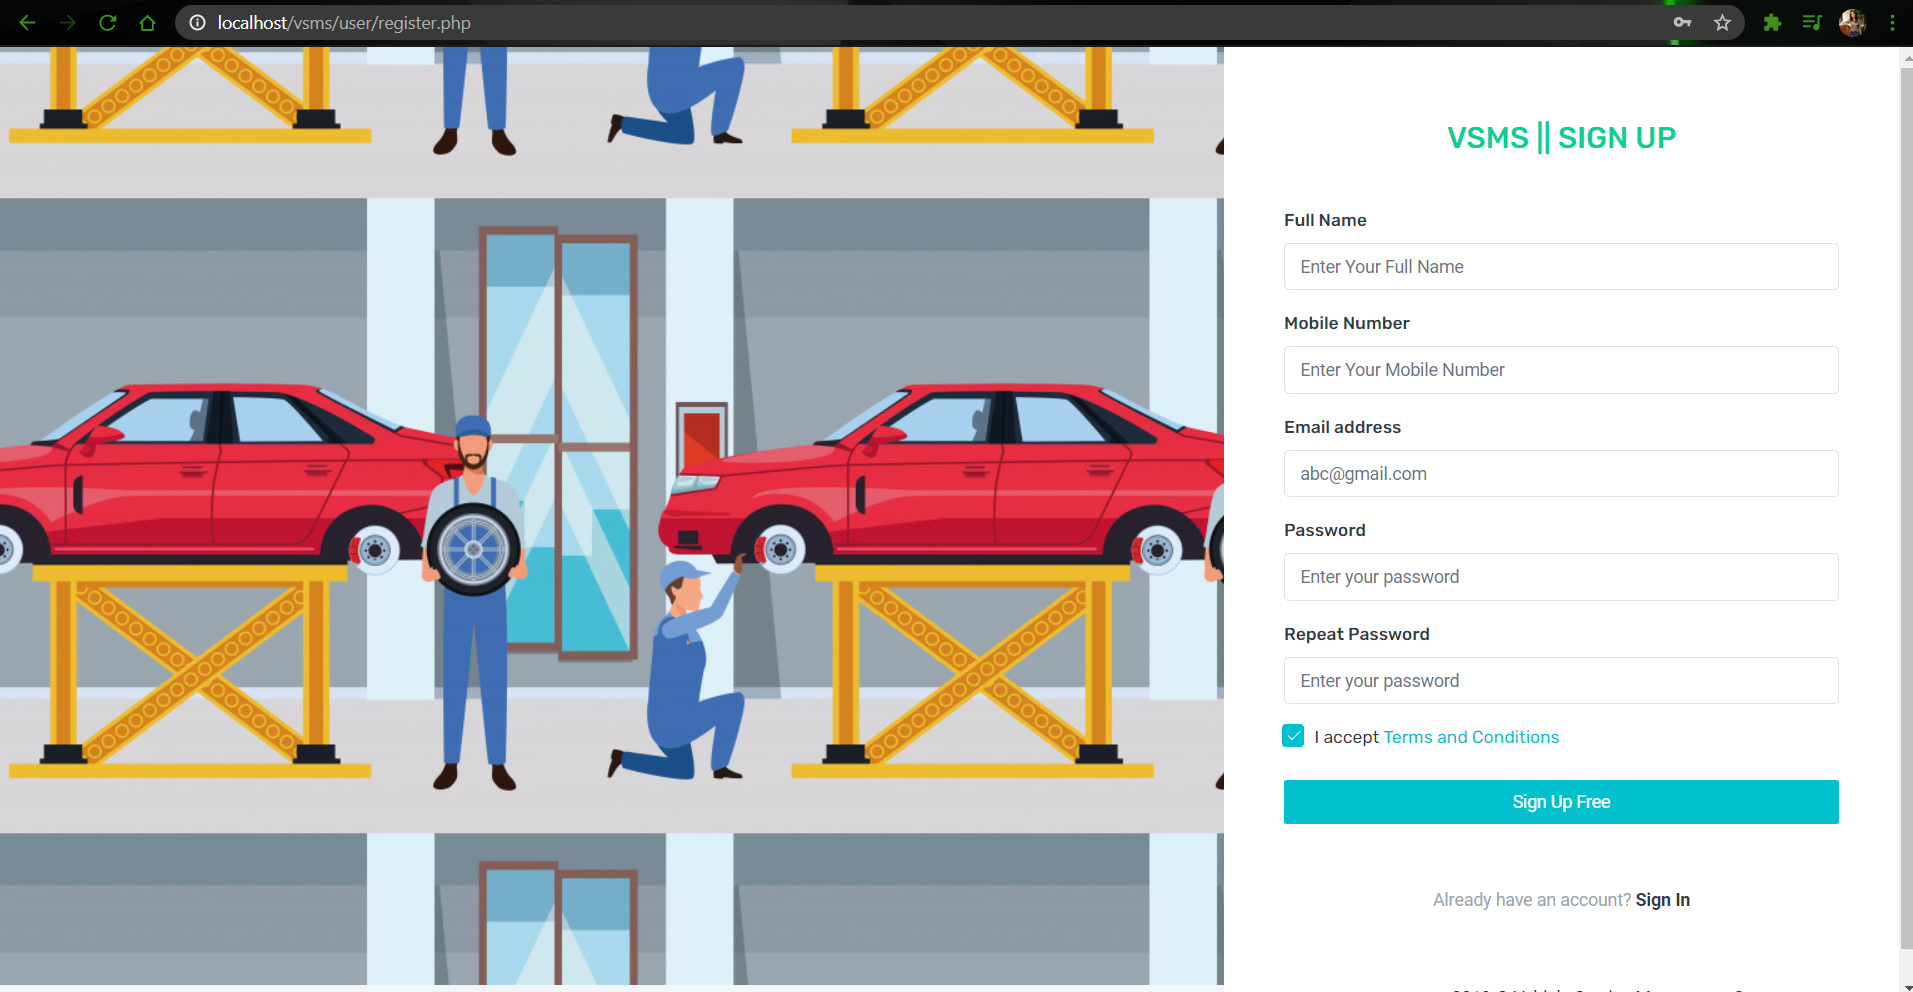Click the site info icon in address bar
The width and height of the screenshot is (1913, 992).
[196, 22]
